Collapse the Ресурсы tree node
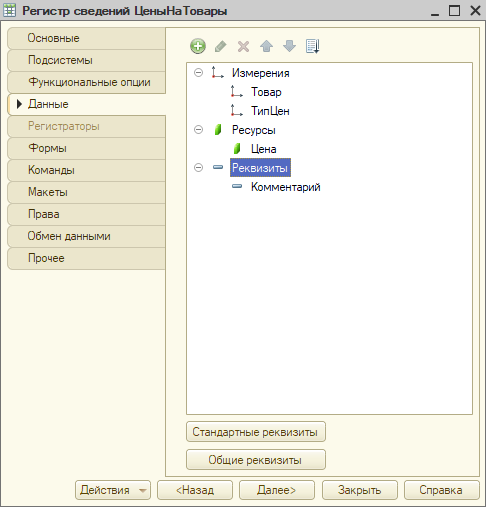 [x=198, y=130]
